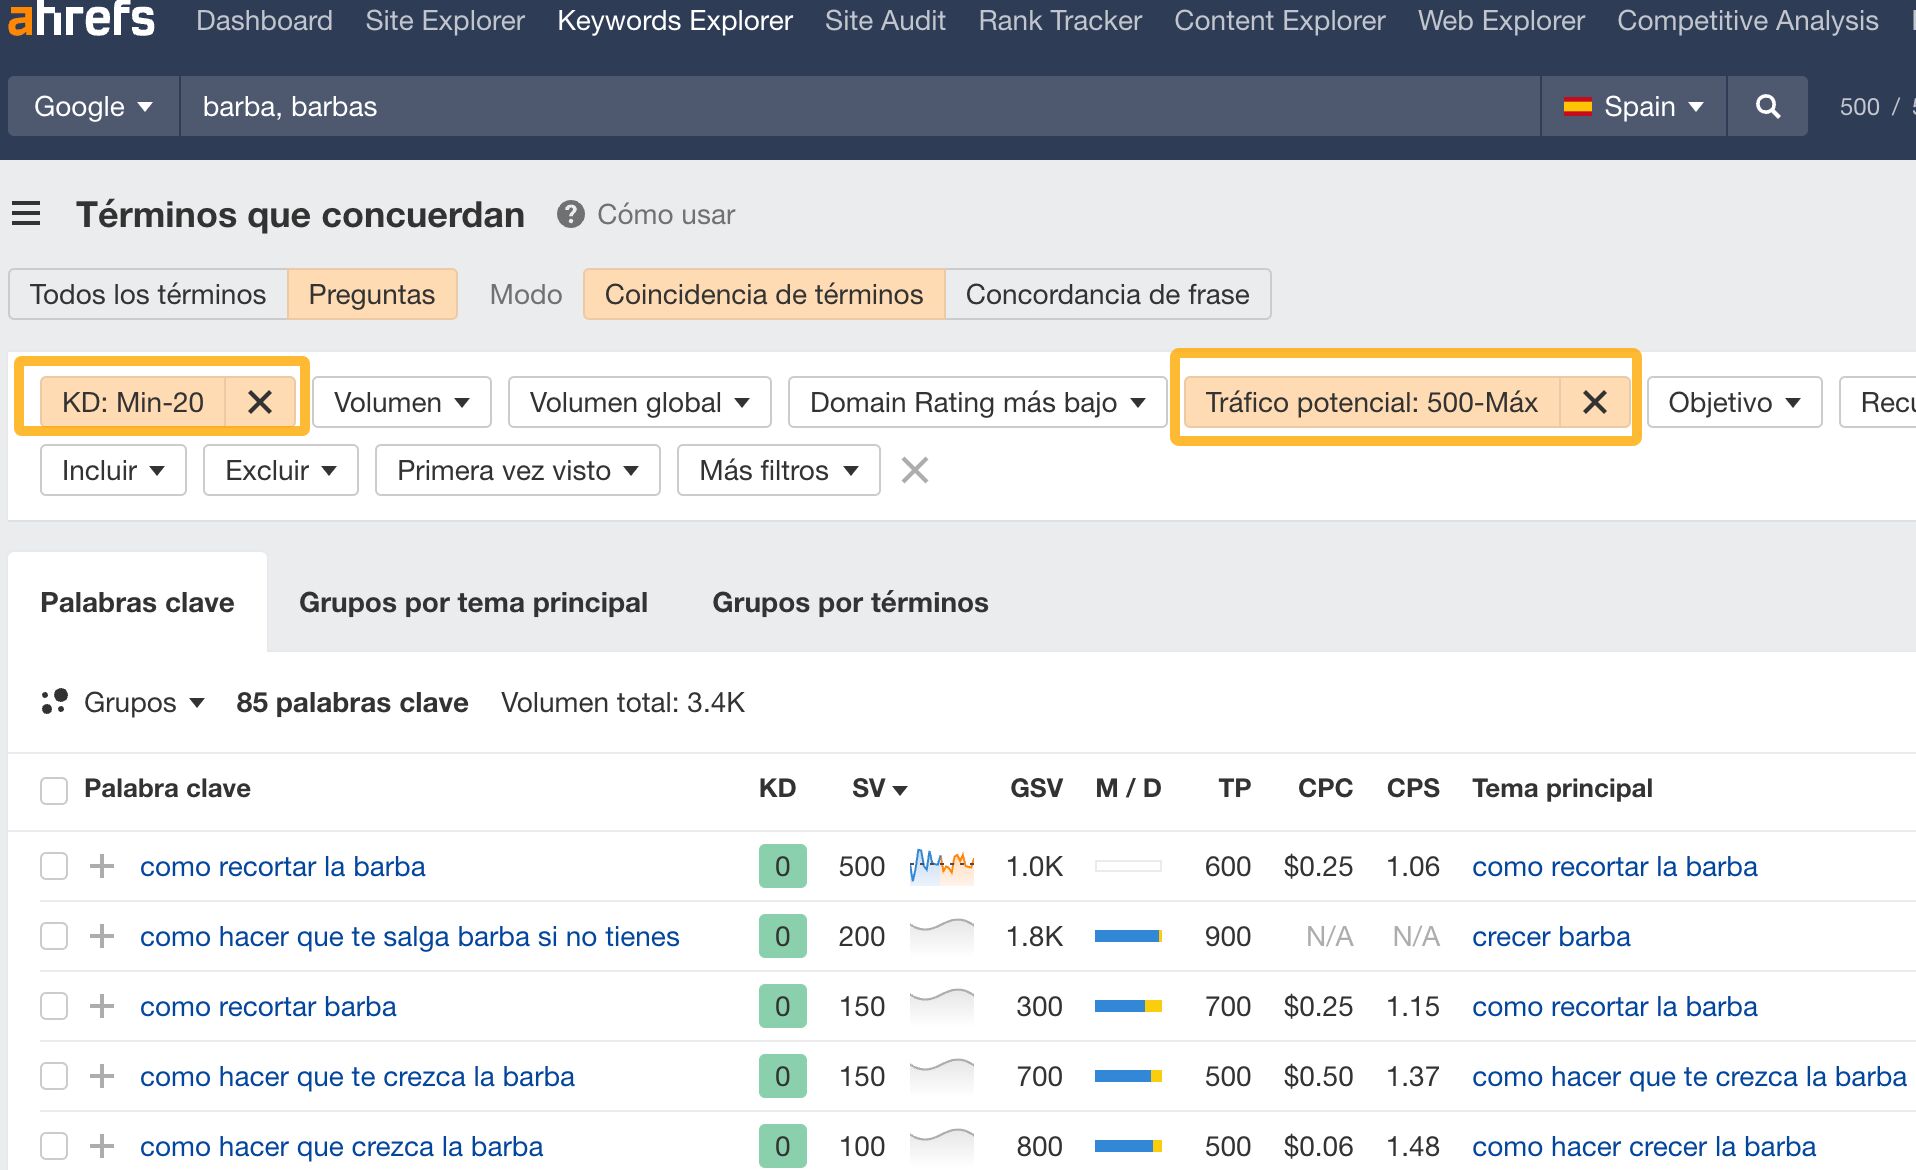Check the checkbox for 'como recortar la barba'

[54, 866]
